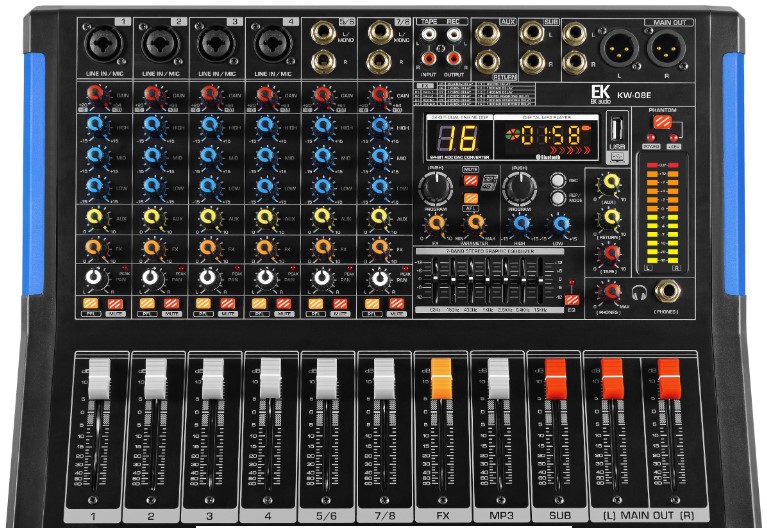Click the 15kHz graphic EQ slider
767x528 pixels.
[540, 281]
